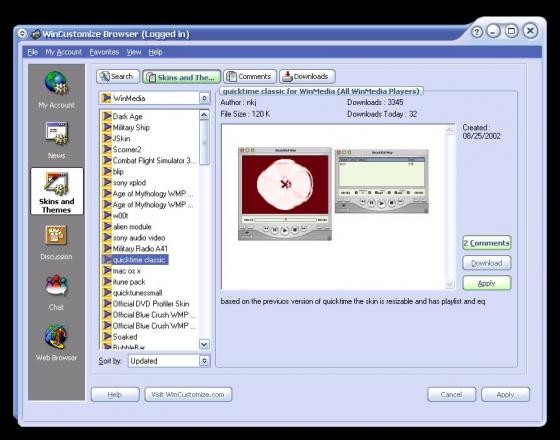Open the Help menu
The width and height of the screenshot is (560, 440).
(155, 52)
